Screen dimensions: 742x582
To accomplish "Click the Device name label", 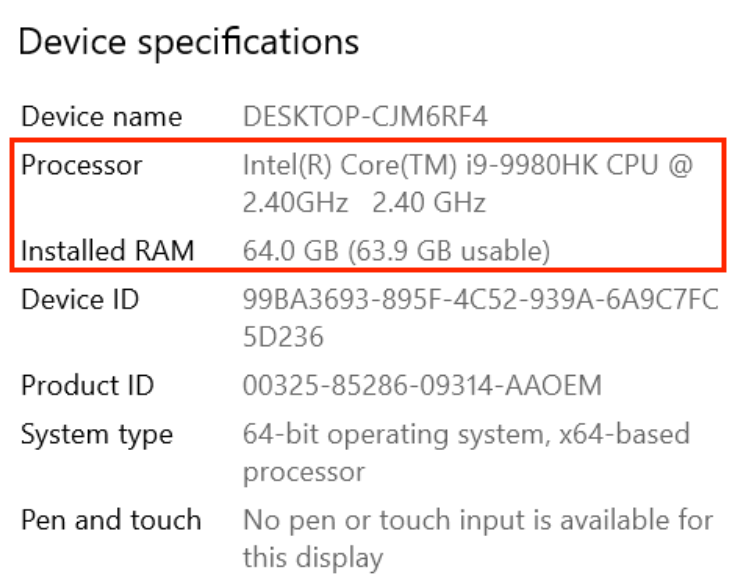I will 102,116.
